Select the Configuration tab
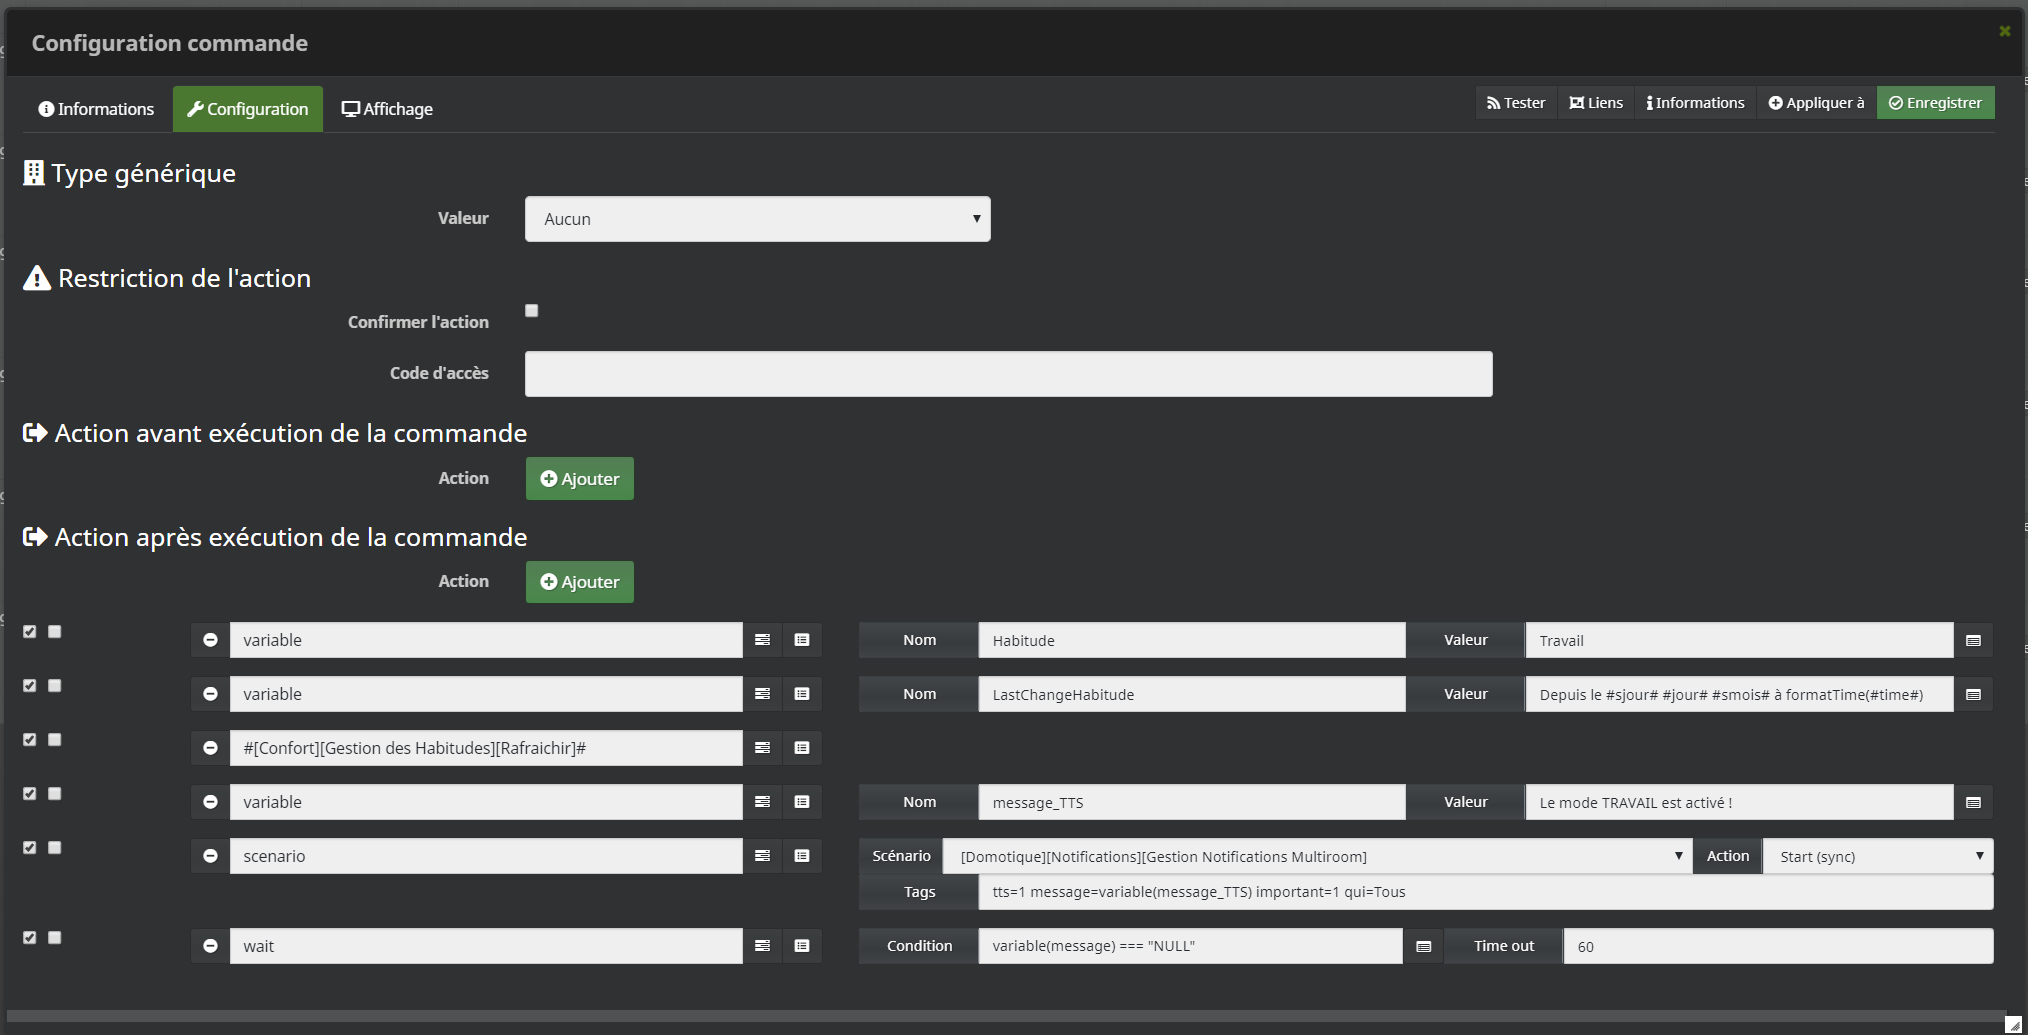The width and height of the screenshot is (2028, 1035). click(x=248, y=109)
